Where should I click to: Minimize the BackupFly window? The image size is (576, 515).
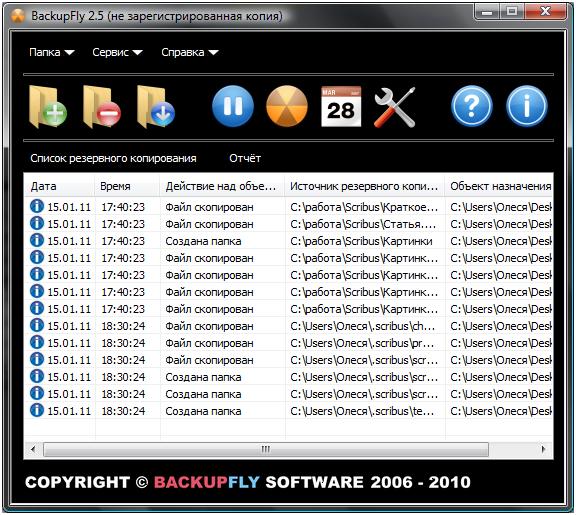(x=487, y=12)
